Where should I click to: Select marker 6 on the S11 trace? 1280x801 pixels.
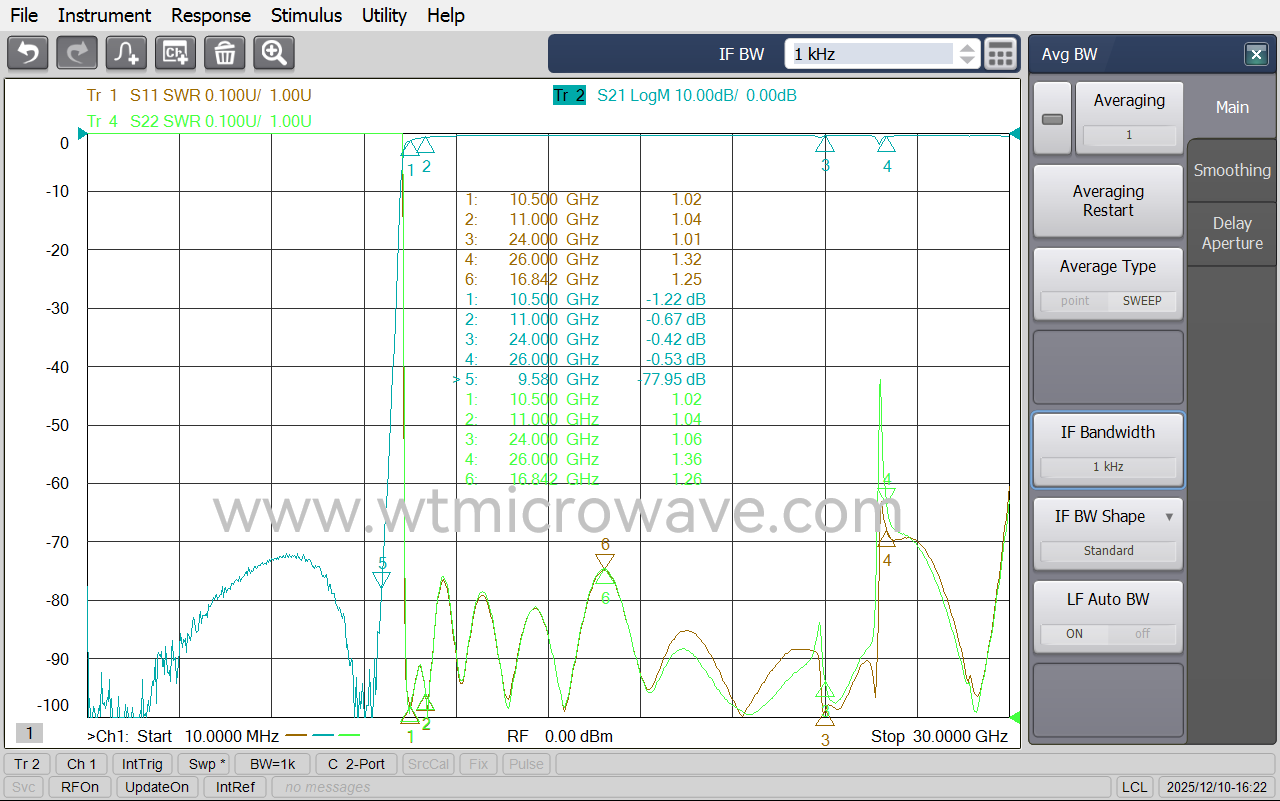pyautogui.click(x=605, y=561)
